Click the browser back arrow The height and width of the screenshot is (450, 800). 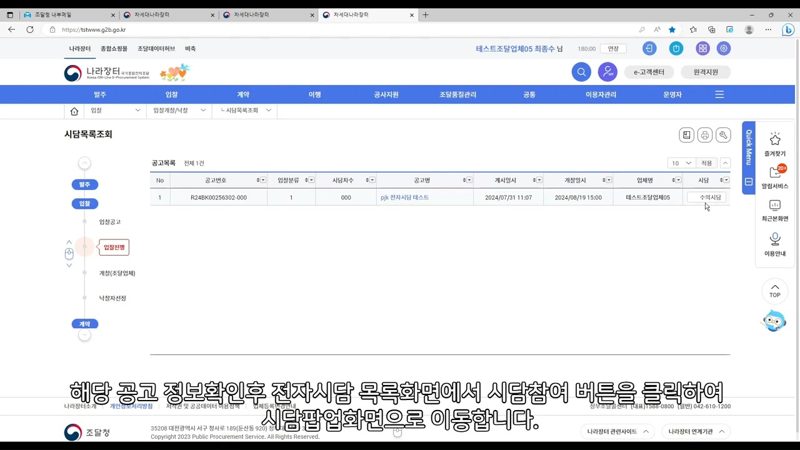11,30
